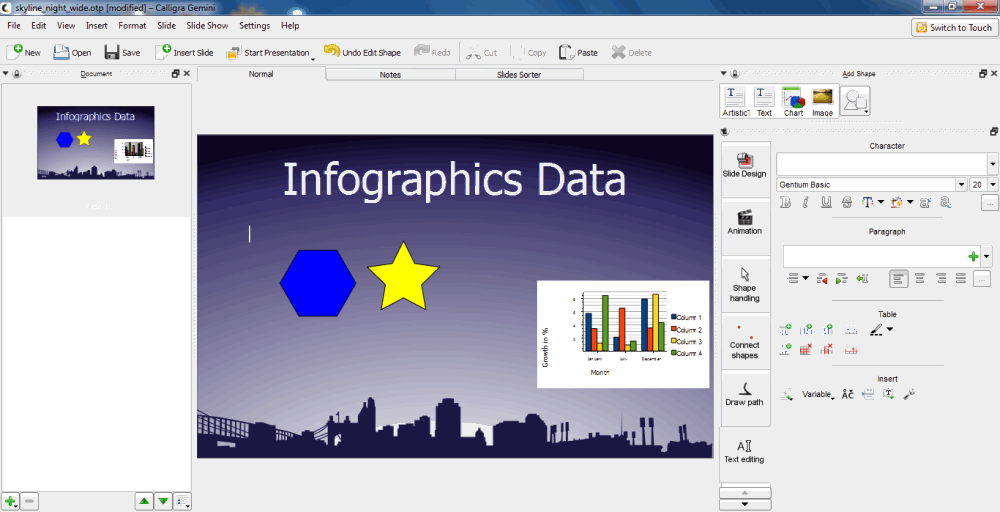Open the shapes collection dropdown button

point(855,101)
